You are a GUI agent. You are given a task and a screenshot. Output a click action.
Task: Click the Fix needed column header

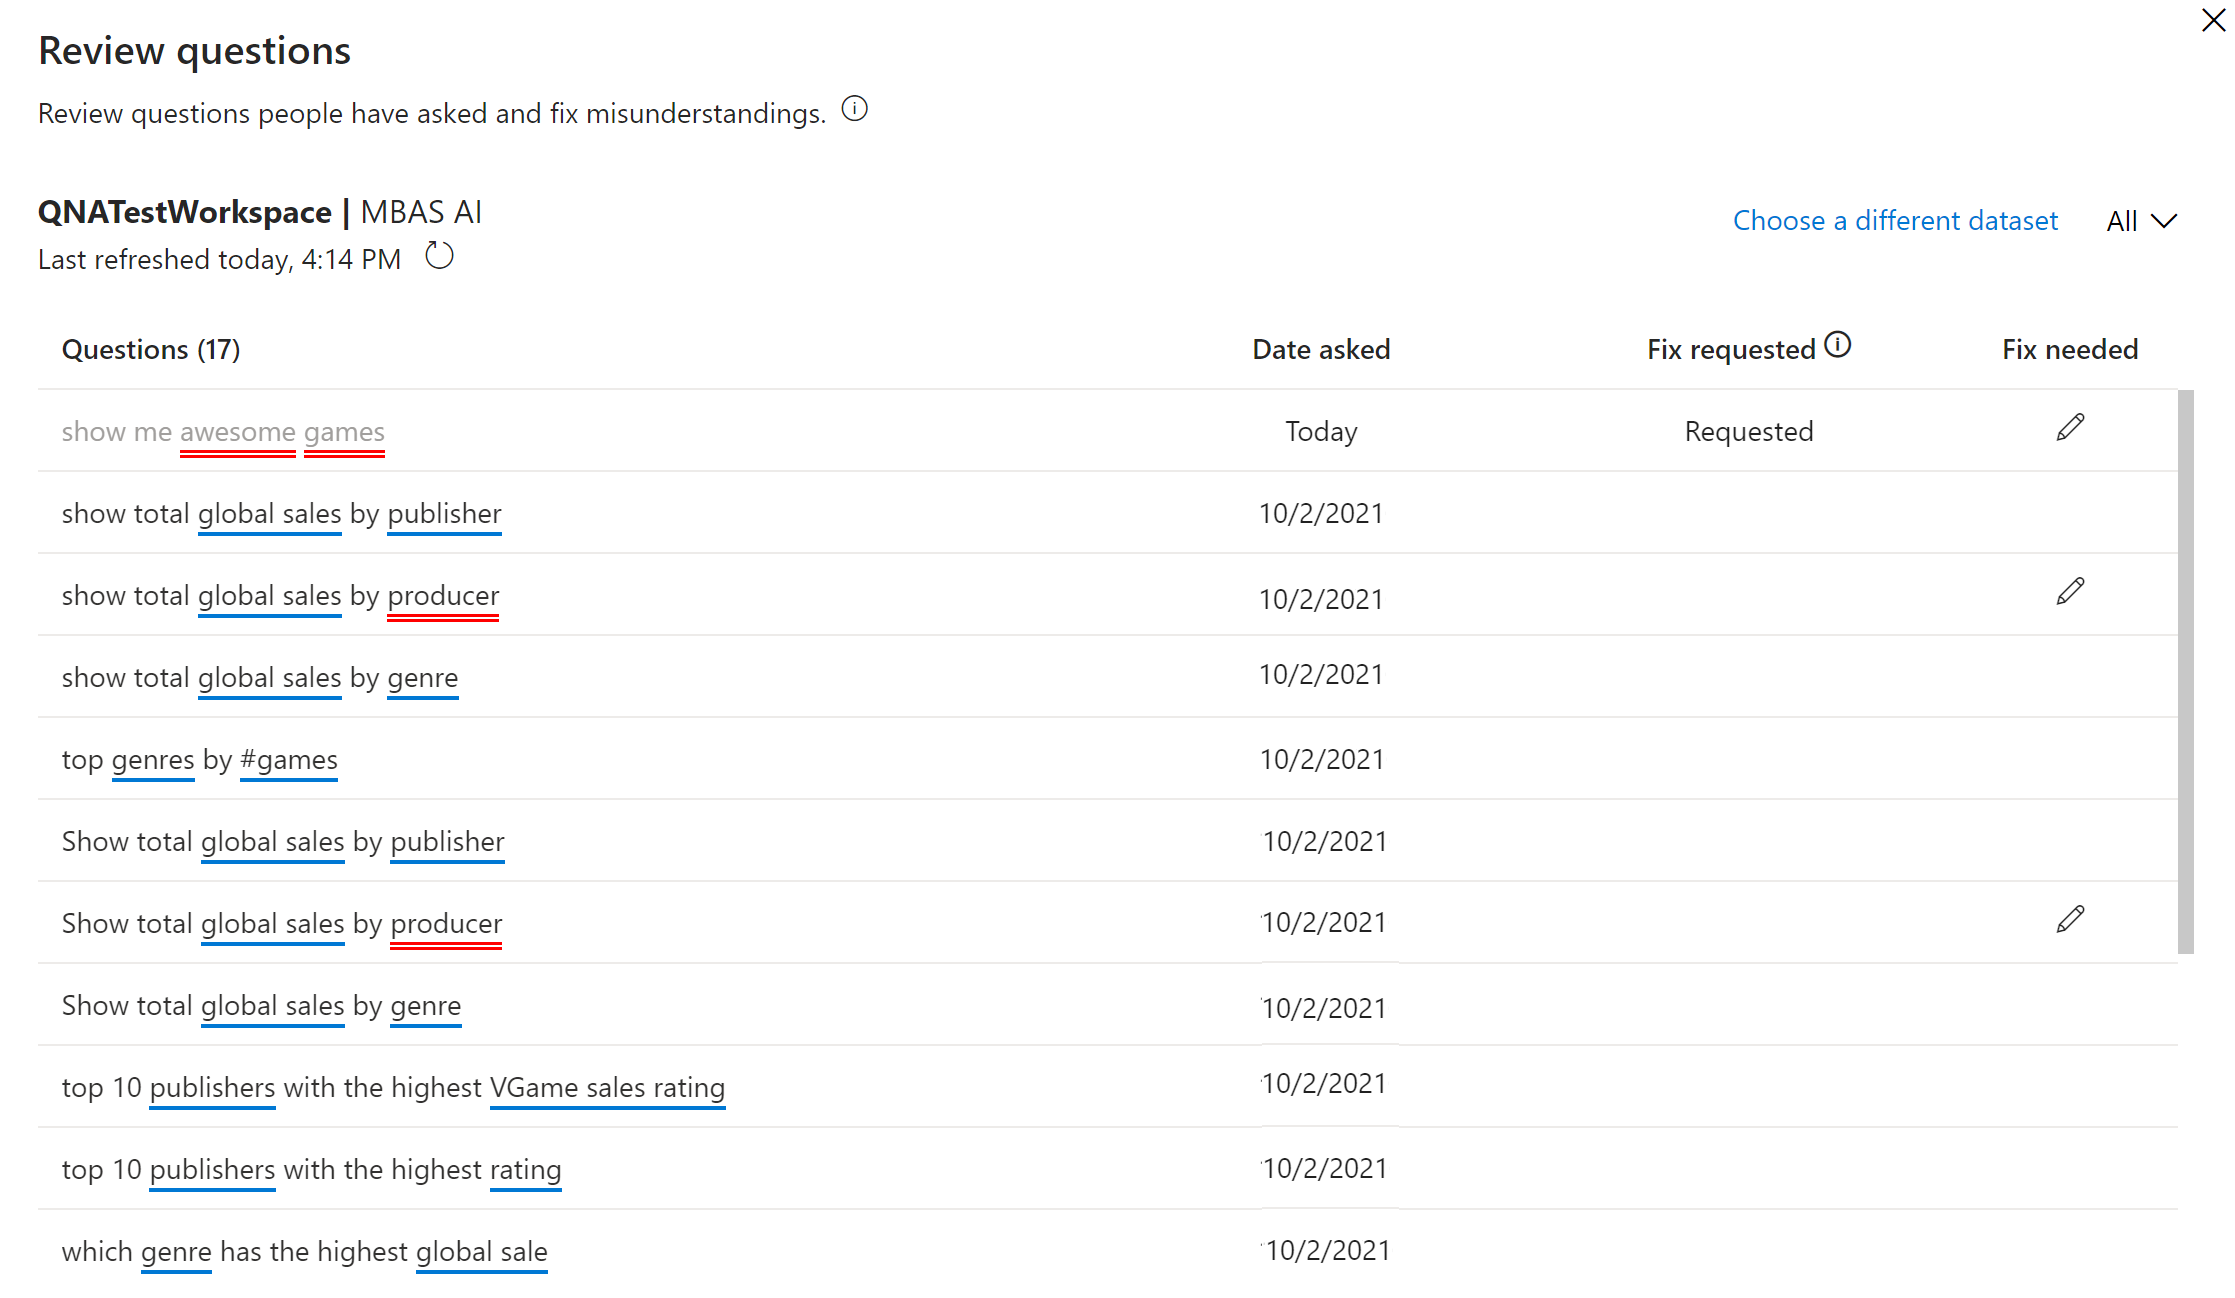2069,350
